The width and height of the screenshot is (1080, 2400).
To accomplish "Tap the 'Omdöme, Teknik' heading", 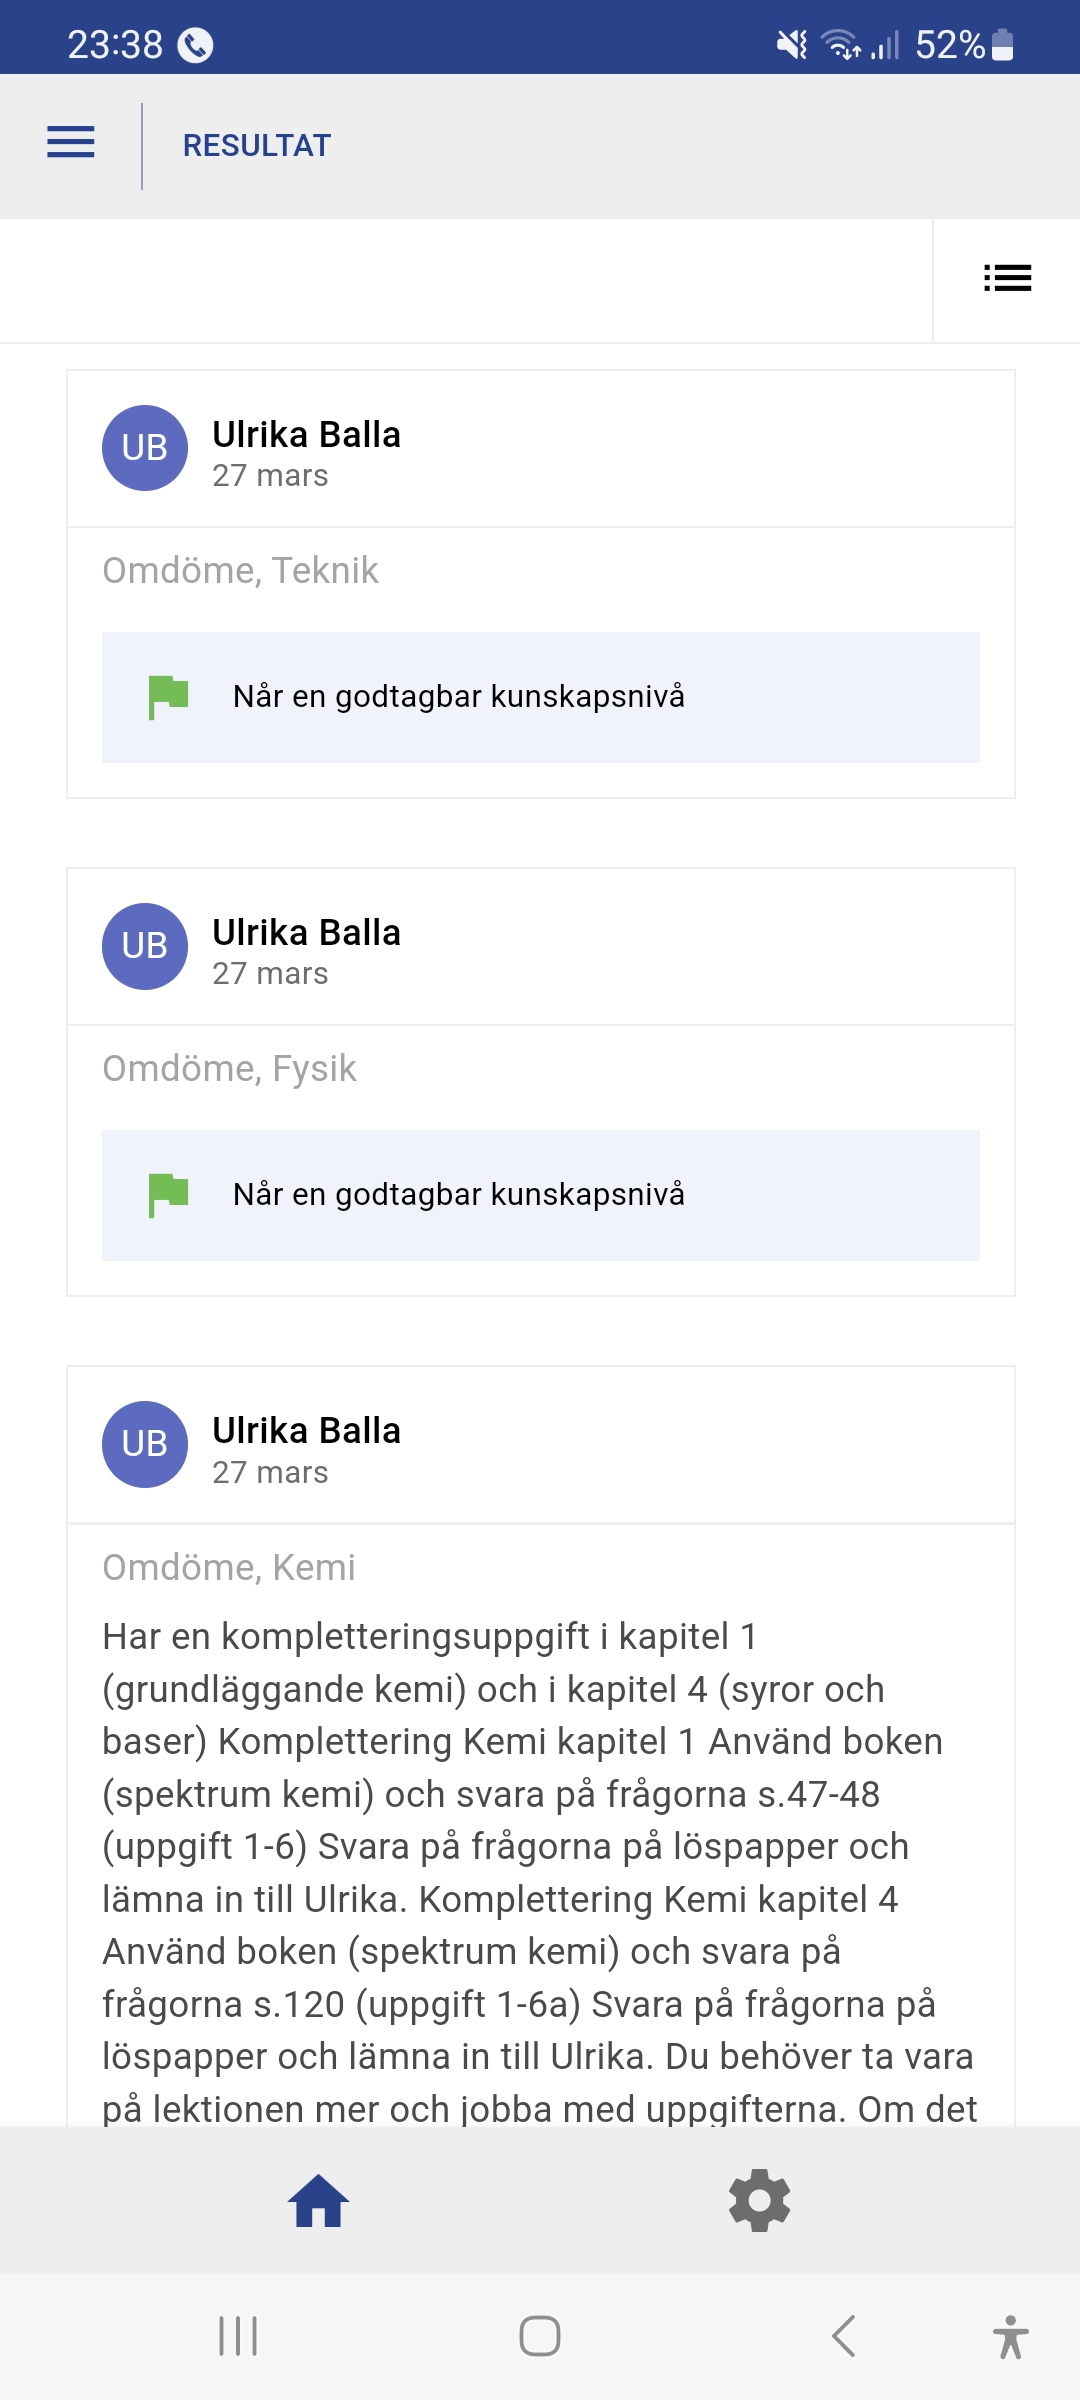I will click(x=240, y=570).
